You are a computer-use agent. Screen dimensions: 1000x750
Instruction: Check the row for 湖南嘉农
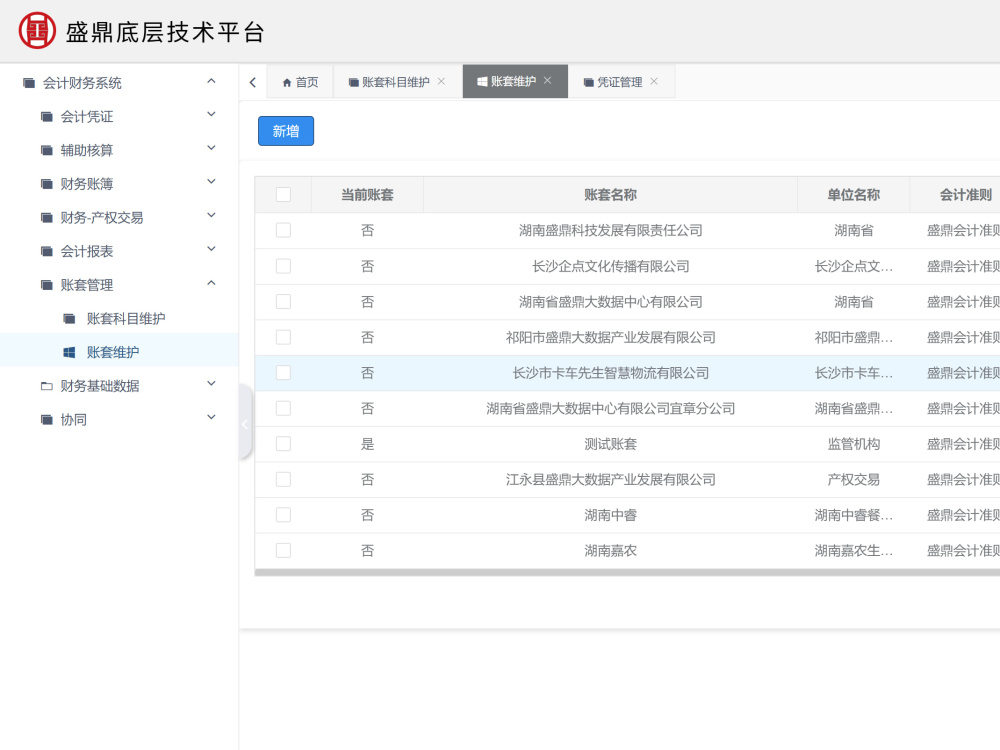pyautogui.click(x=283, y=551)
